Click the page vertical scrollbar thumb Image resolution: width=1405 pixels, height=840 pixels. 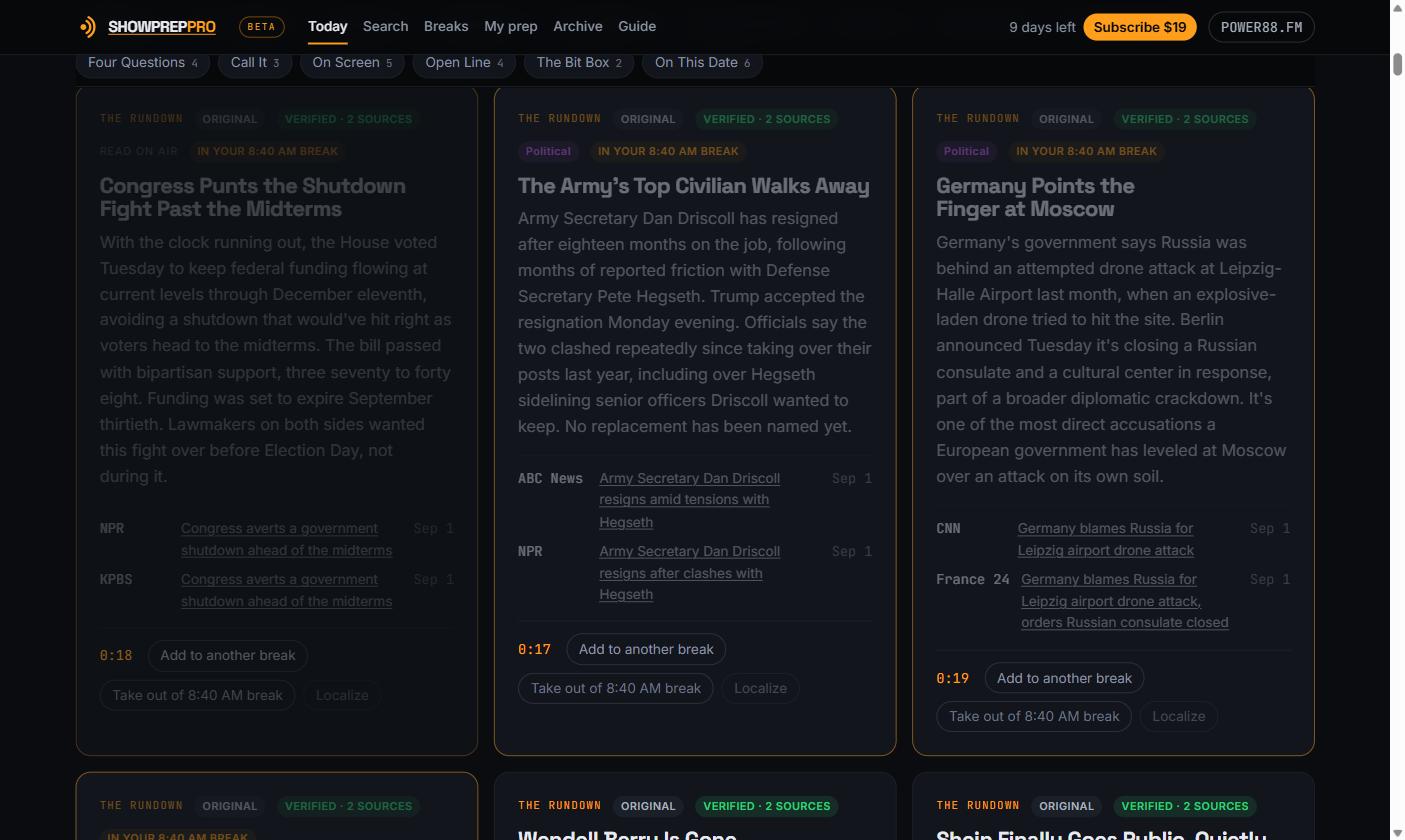1397,64
